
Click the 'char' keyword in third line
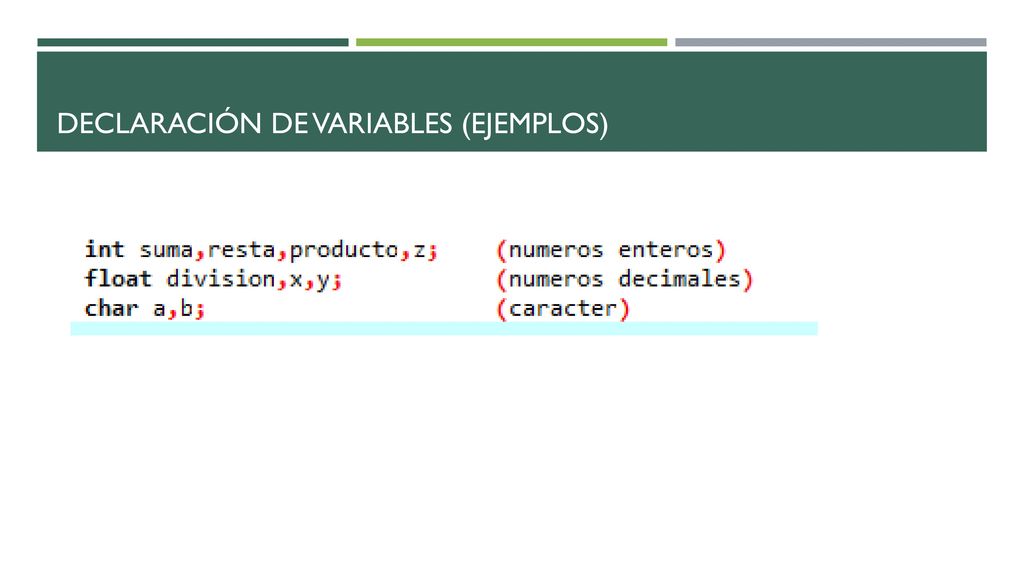[x=111, y=308]
